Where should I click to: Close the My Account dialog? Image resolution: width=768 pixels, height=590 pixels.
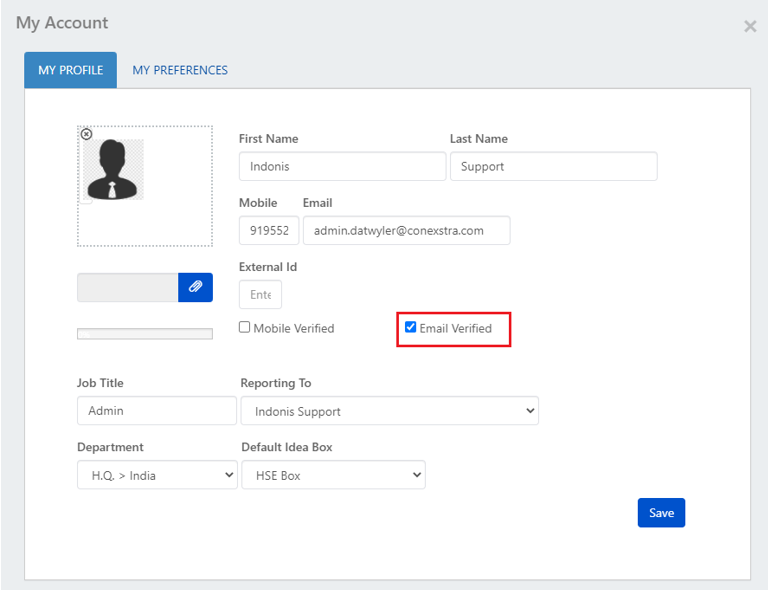pos(749,26)
